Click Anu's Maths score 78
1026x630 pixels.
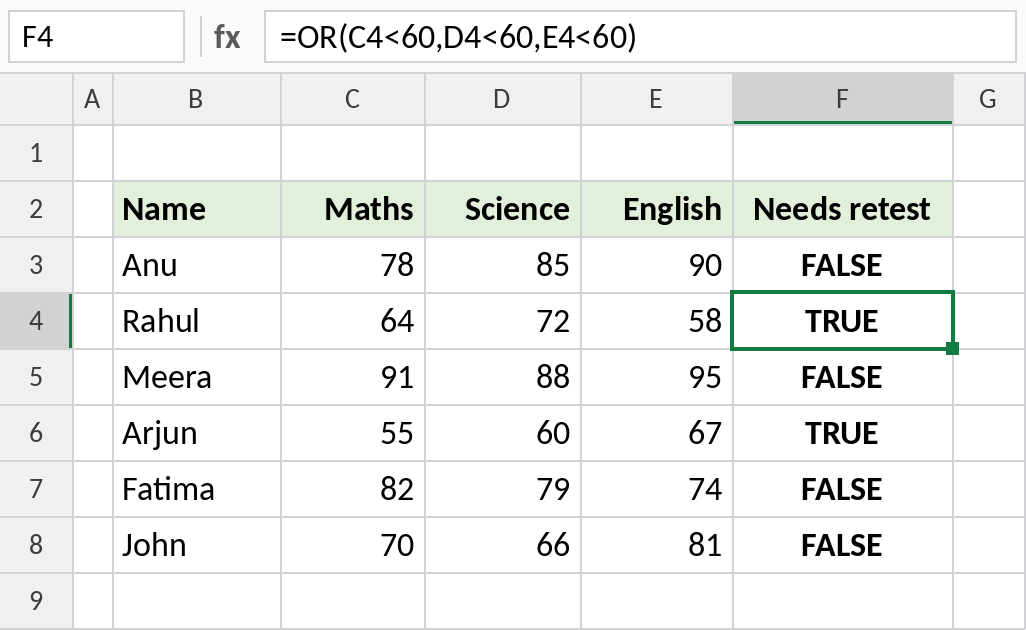point(353,265)
